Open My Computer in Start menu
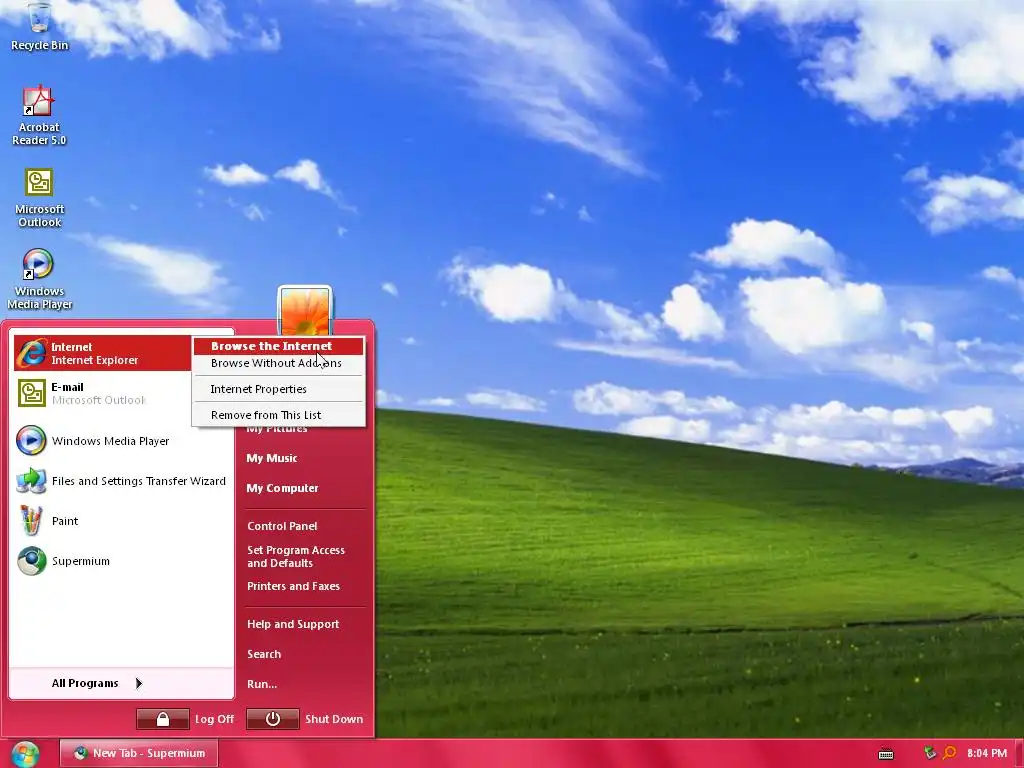The width and height of the screenshot is (1024, 768). [x=282, y=488]
